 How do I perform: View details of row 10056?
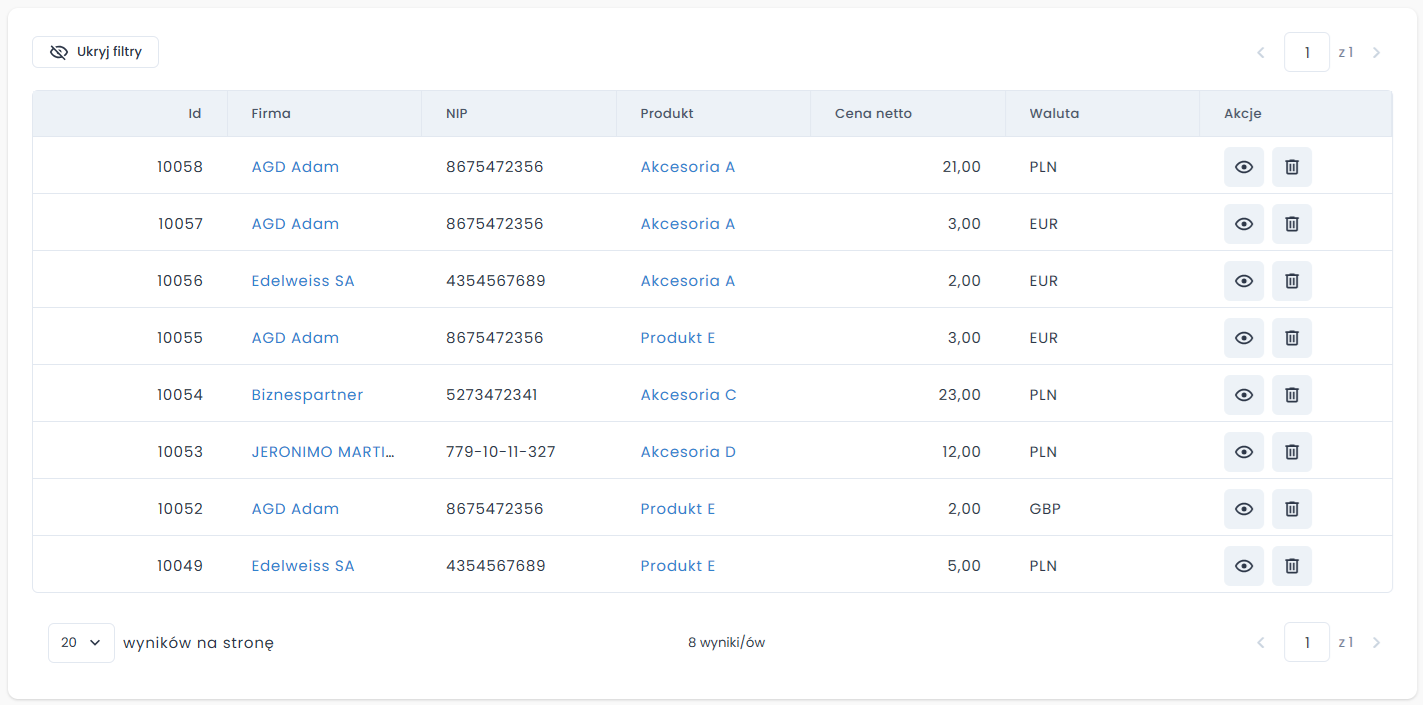click(1243, 281)
